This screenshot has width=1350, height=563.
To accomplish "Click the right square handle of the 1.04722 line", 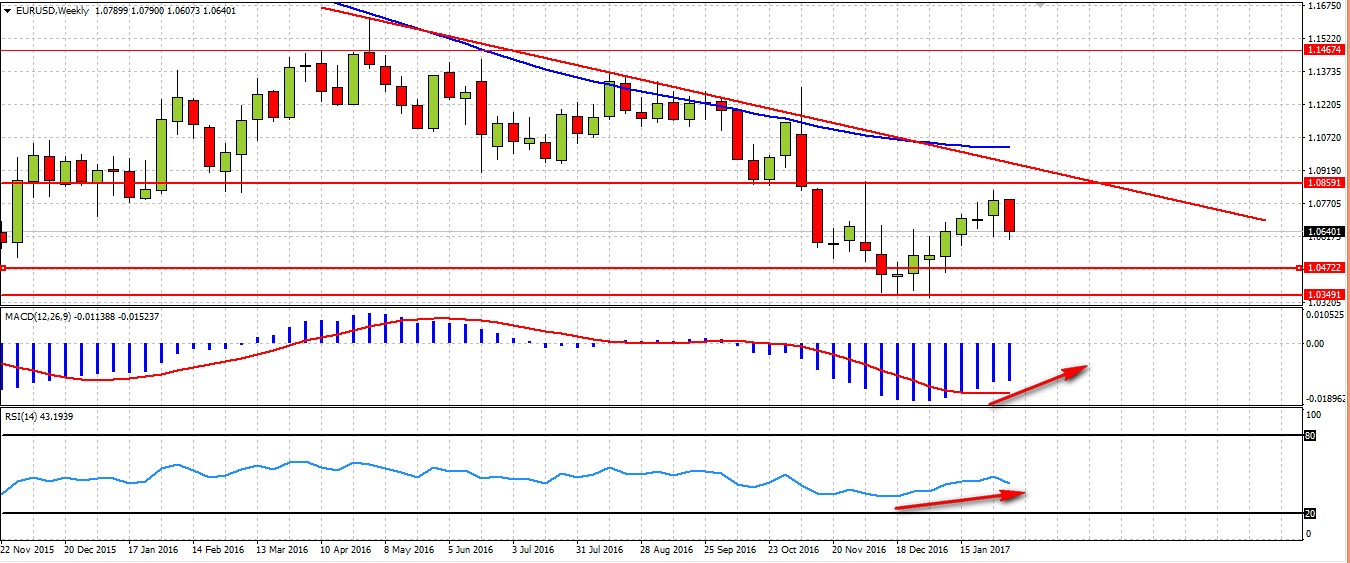I will (1298, 268).
